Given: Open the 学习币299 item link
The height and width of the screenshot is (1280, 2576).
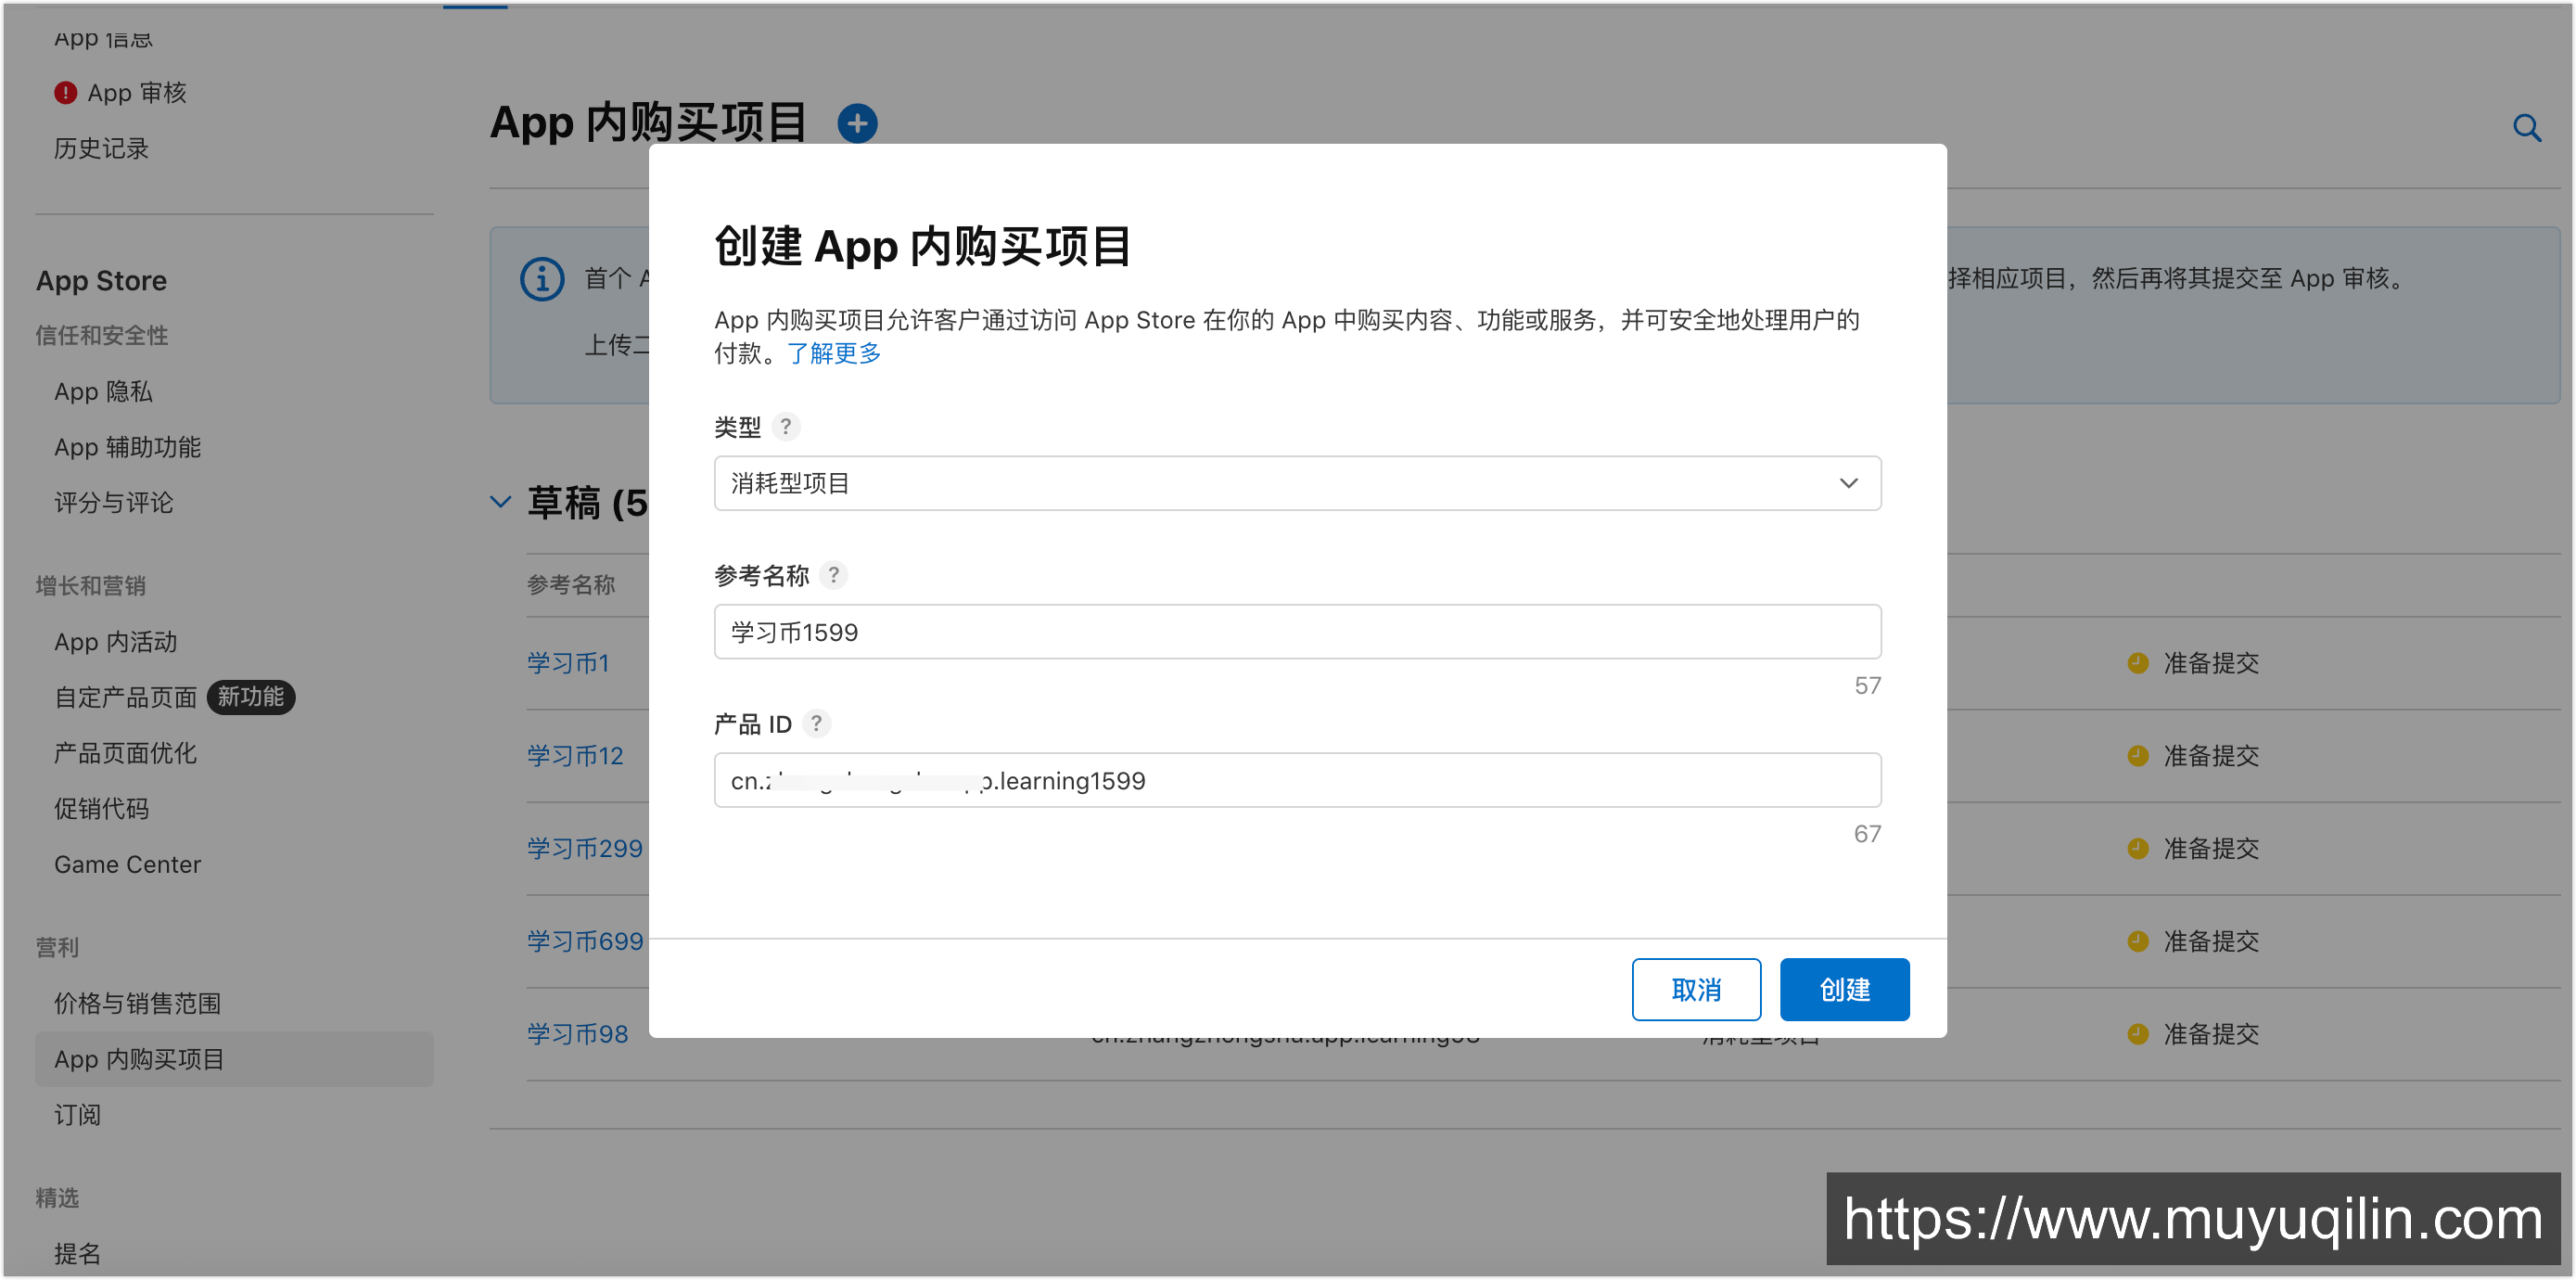Looking at the screenshot, I should (x=585, y=849).
